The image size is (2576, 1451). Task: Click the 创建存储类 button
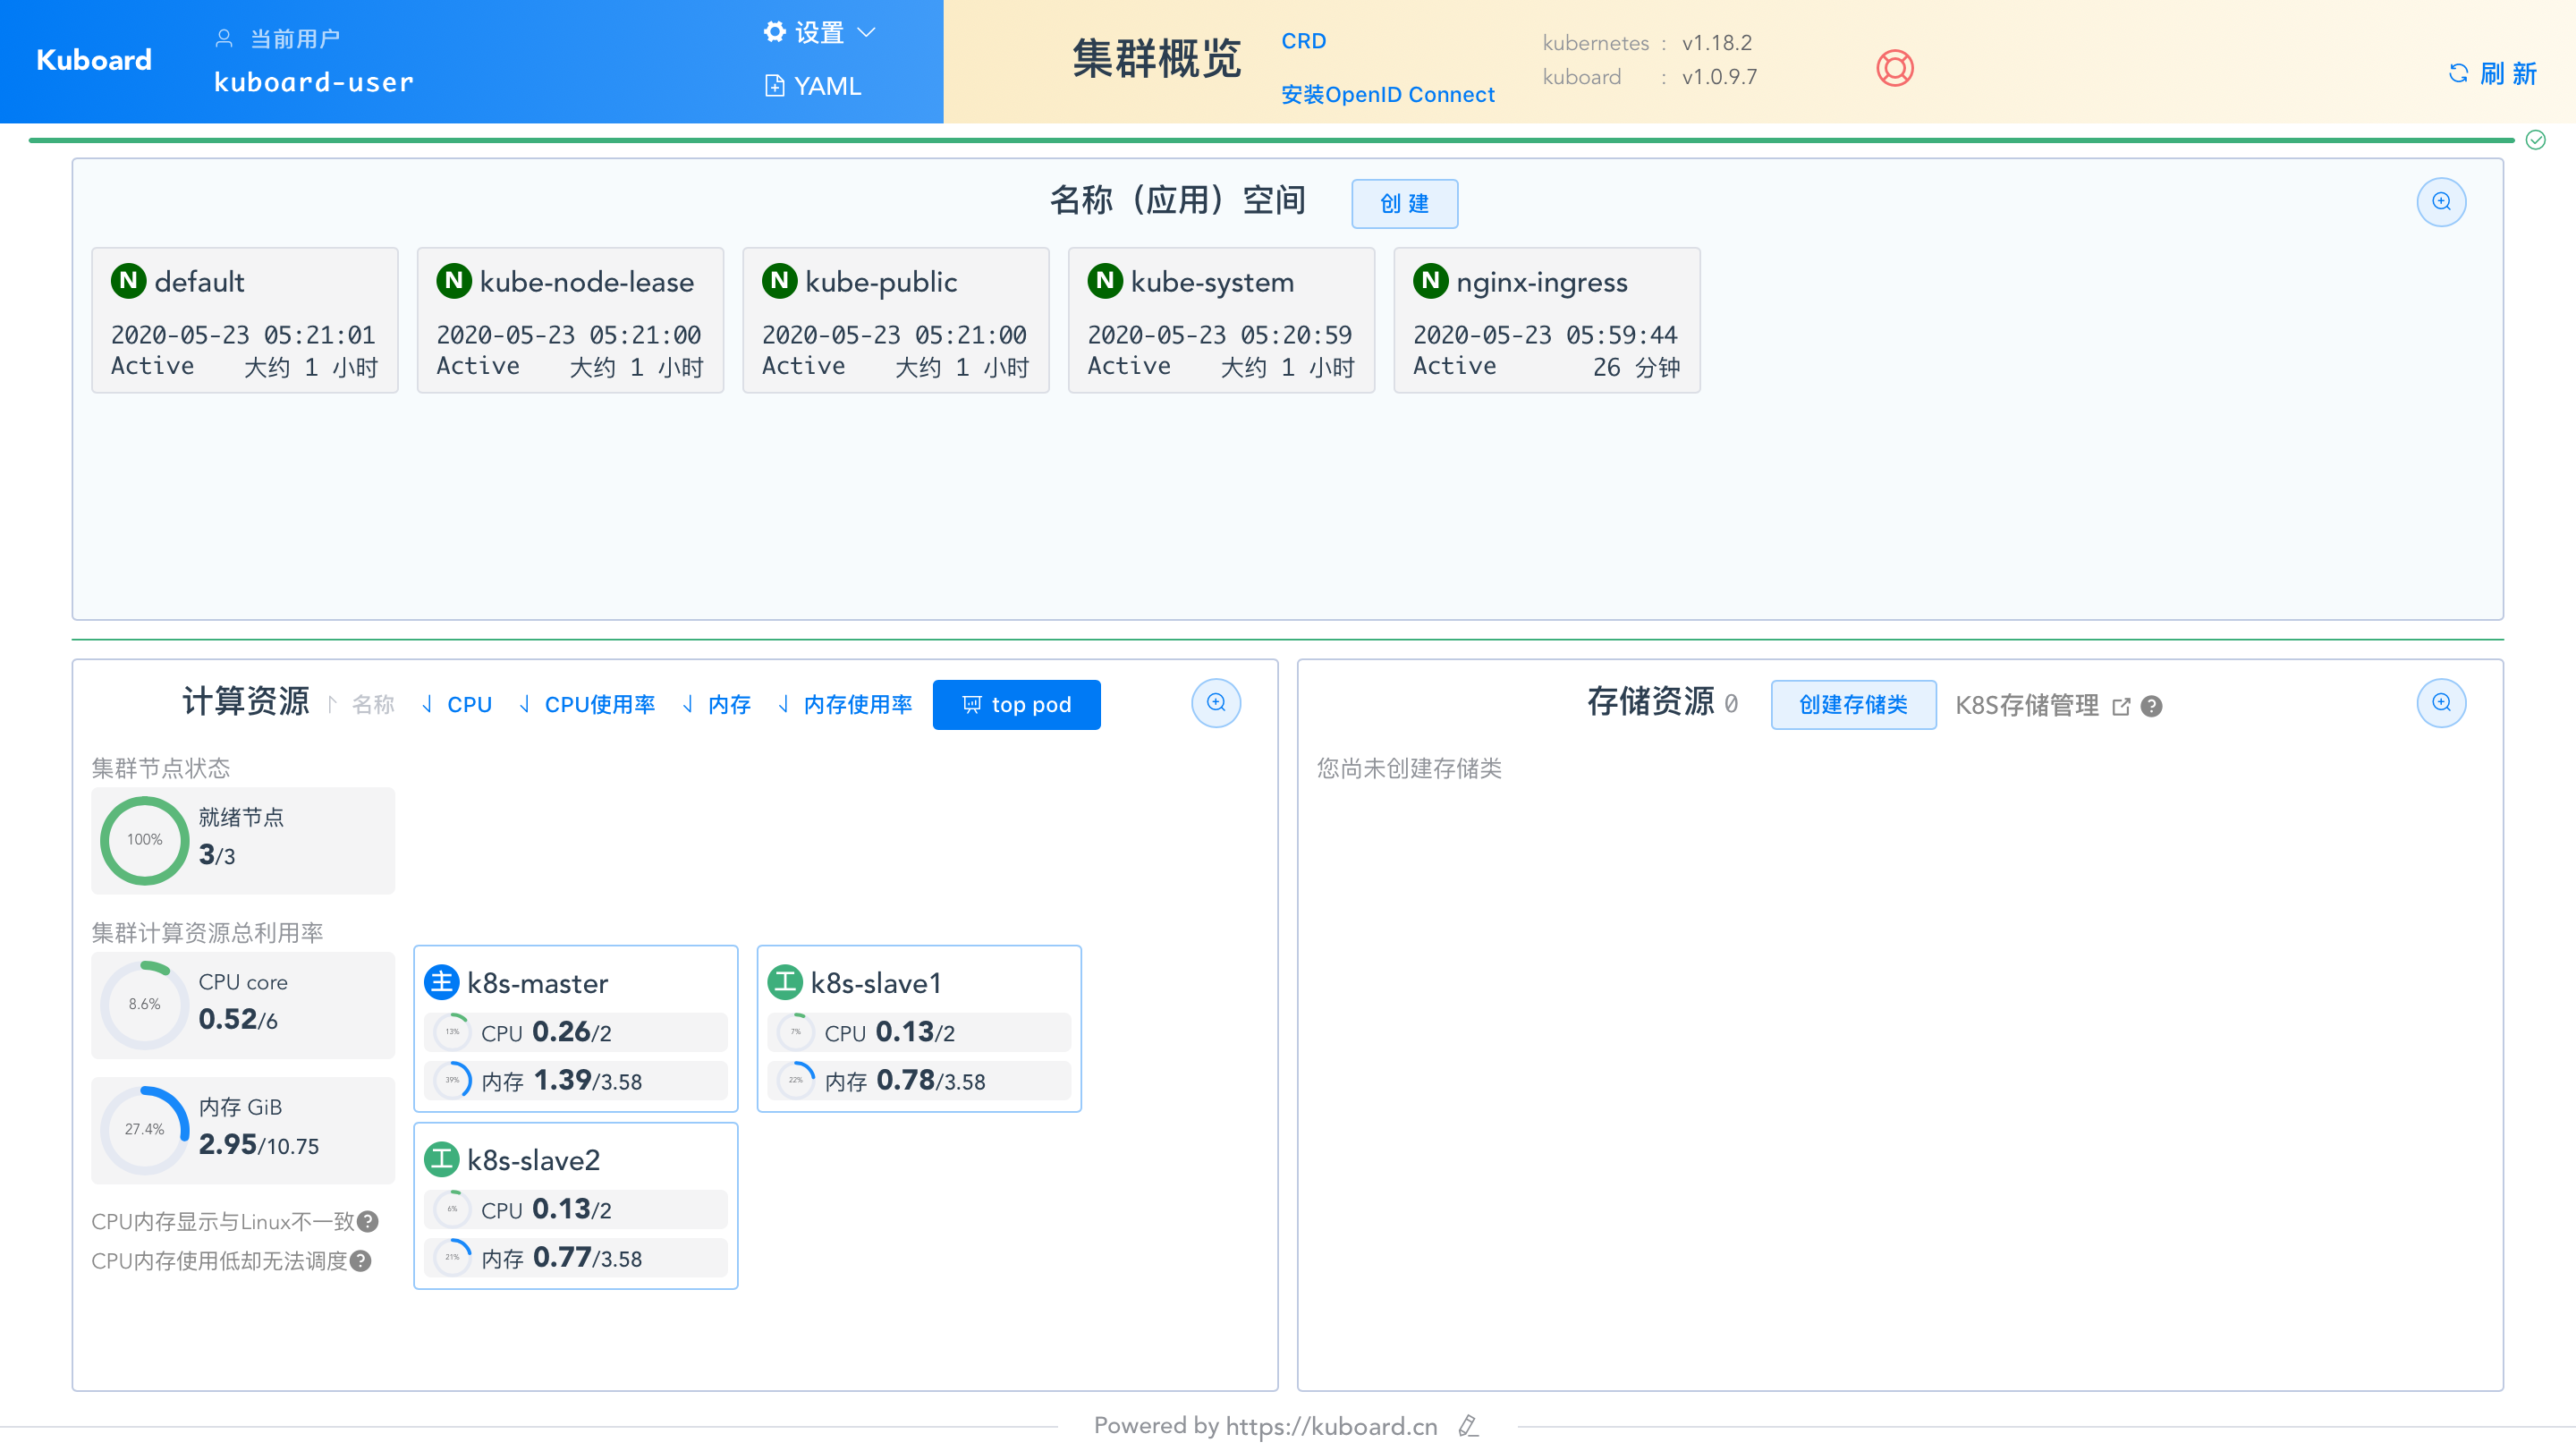click(1853, 705)
